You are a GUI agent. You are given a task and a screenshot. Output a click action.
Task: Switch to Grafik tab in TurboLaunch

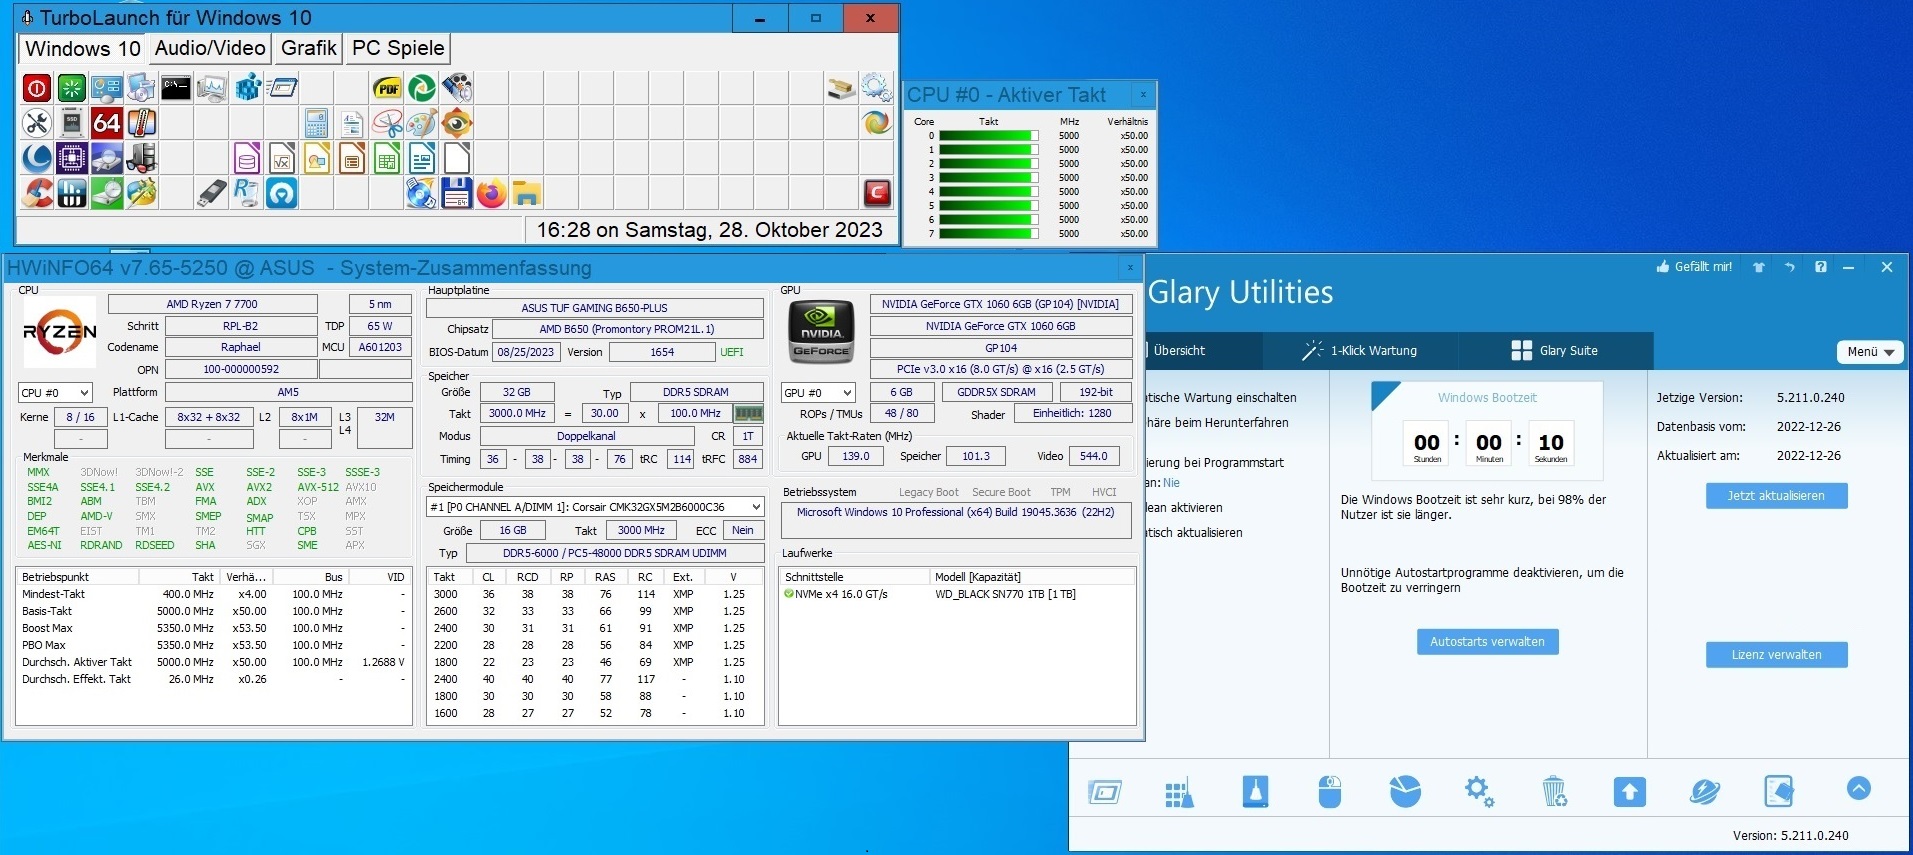[309, 48]
